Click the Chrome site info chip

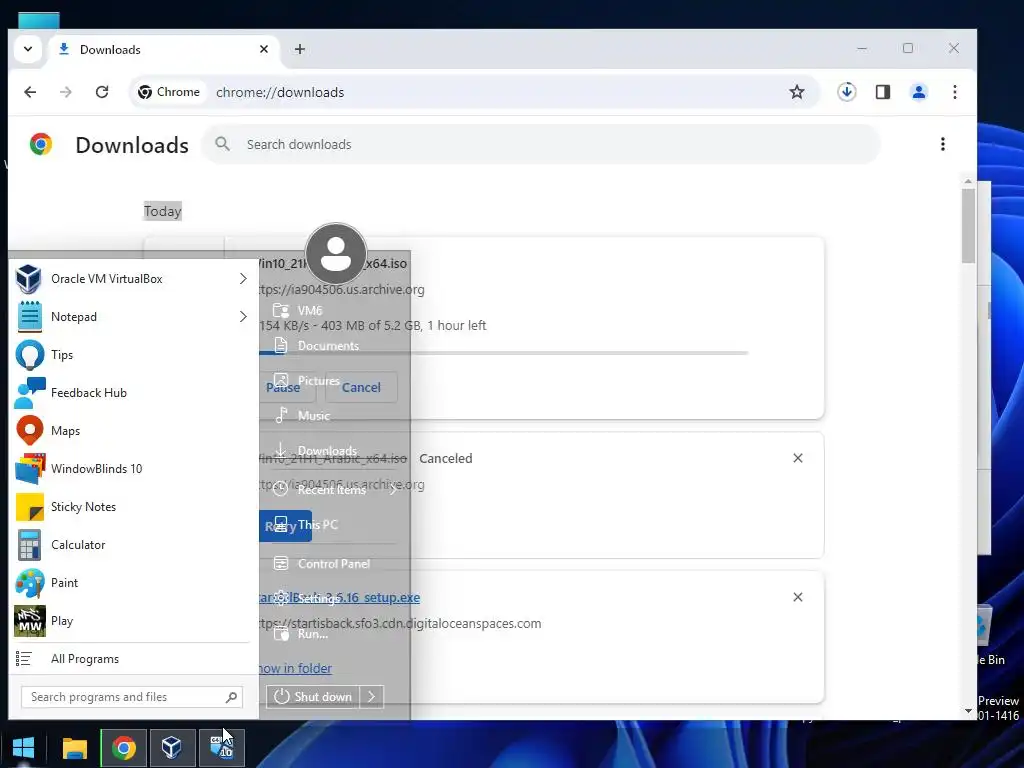coord(169,92)
